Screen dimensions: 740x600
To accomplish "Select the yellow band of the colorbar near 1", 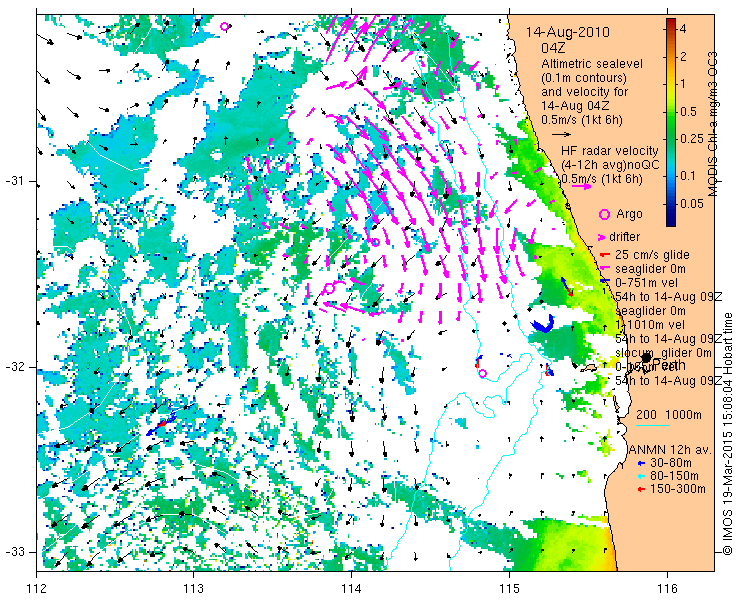I will [x=671, y=83].
